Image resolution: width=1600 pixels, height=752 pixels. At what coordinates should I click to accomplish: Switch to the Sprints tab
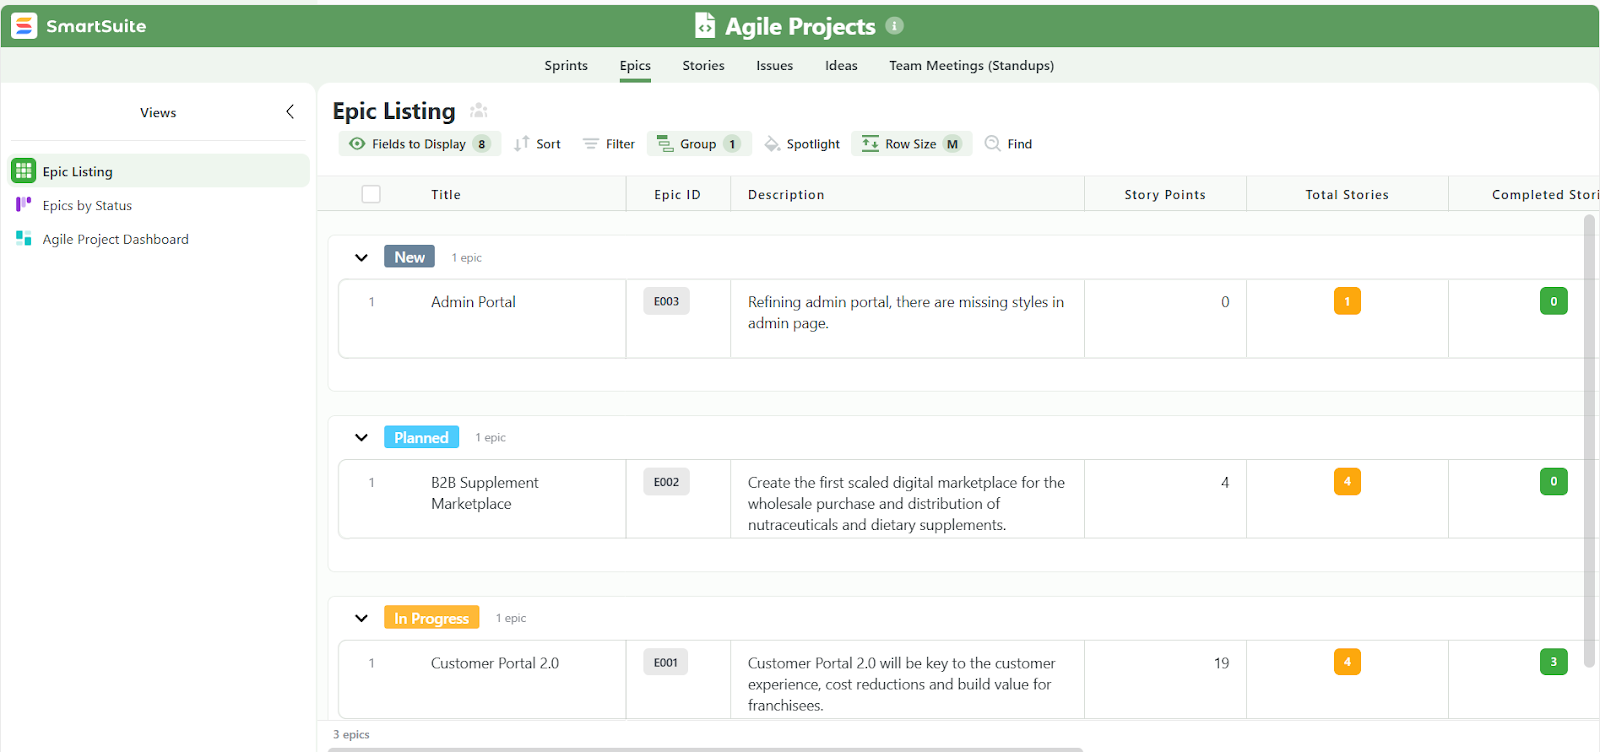[566, 65]
